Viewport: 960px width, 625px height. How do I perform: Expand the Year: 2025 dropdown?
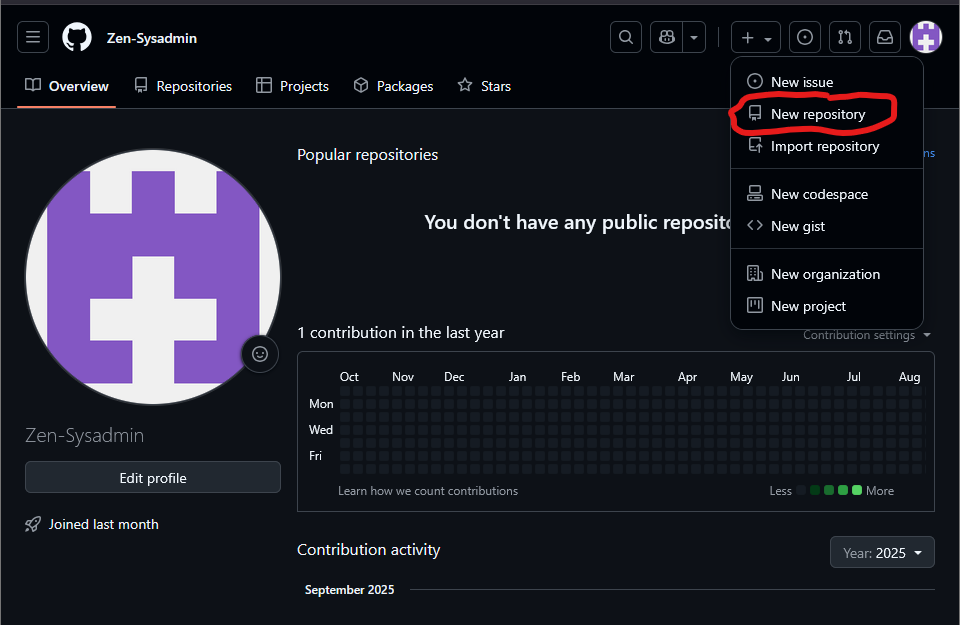882,552
